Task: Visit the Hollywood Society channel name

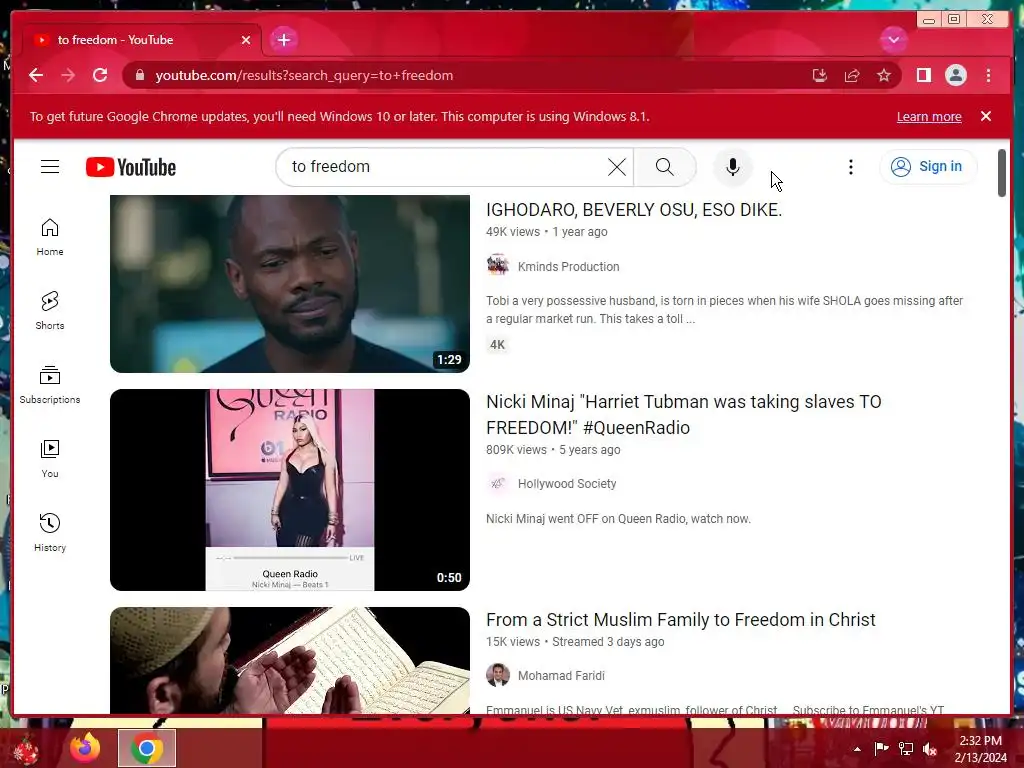Action: pyautogui.click(x=567, y=484)
